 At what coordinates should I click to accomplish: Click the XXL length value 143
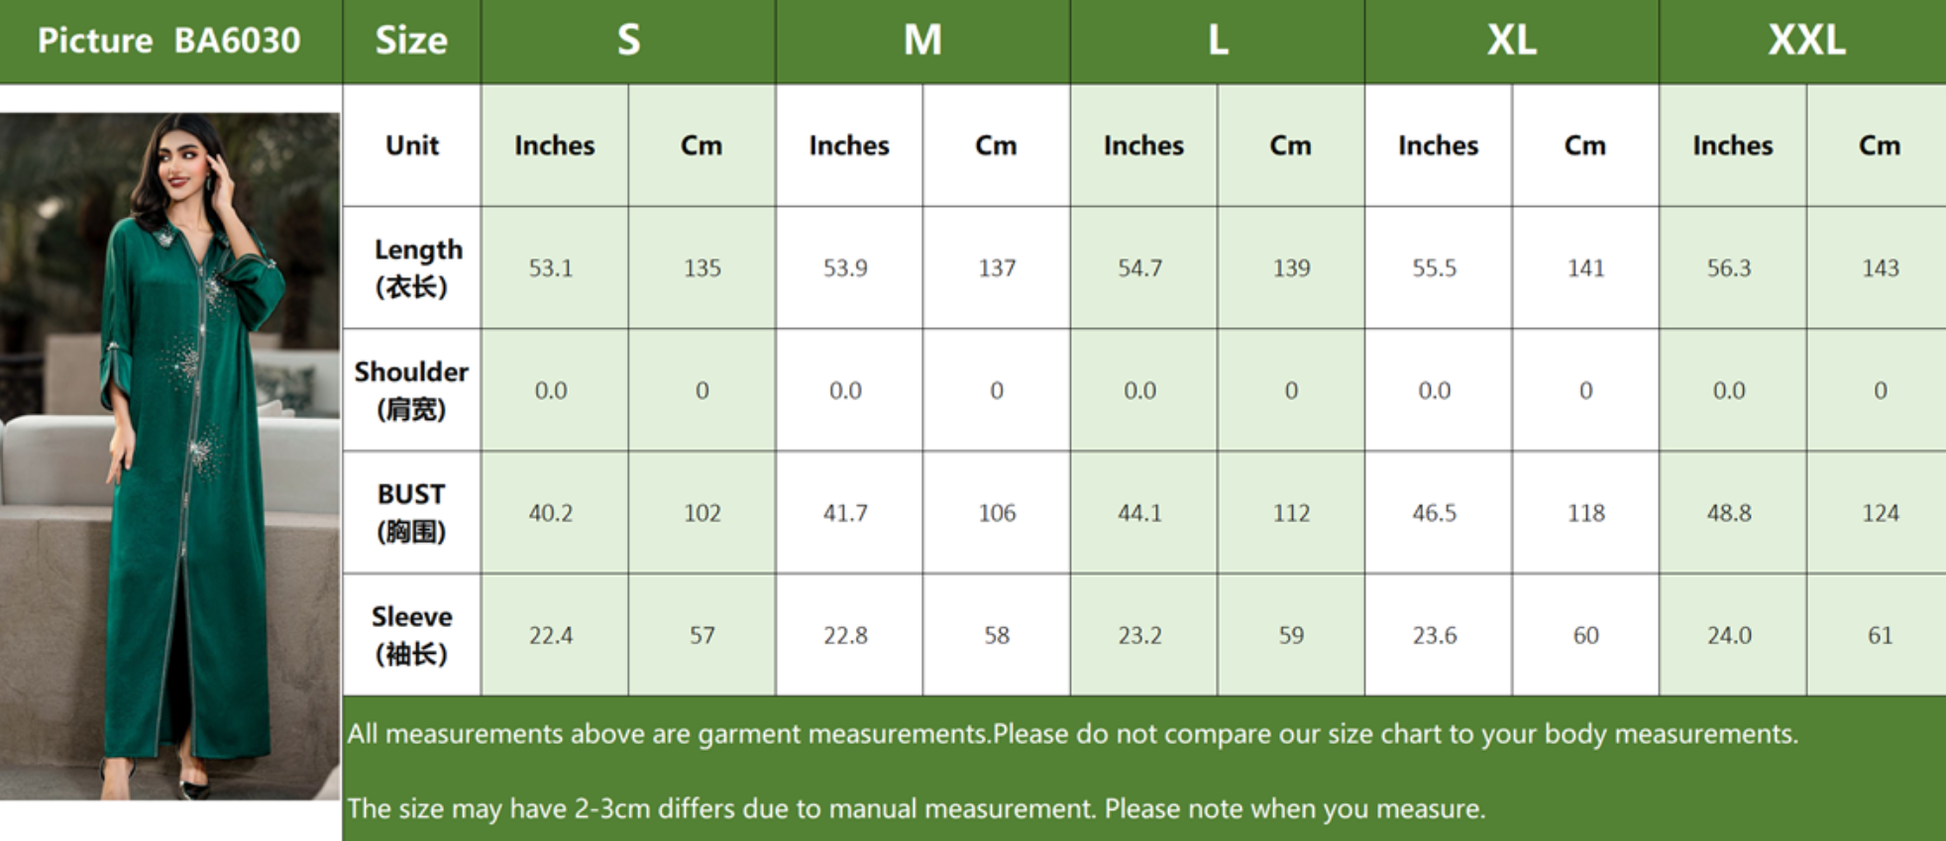(1880, 268)
